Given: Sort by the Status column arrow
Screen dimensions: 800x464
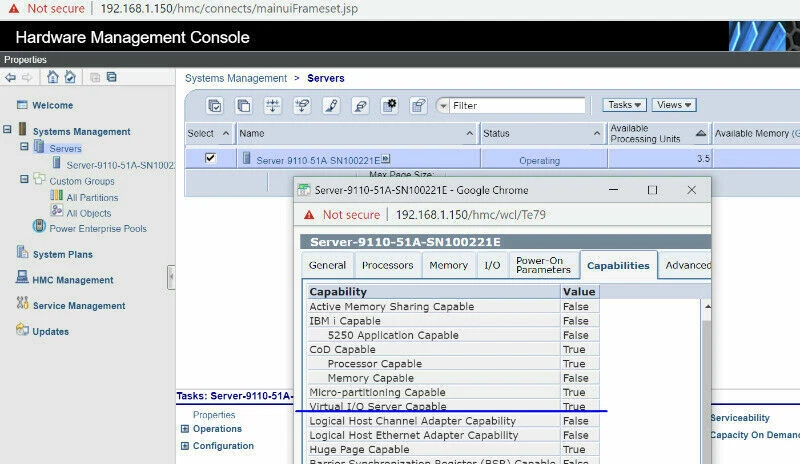Looking at the screenshot, I should point(596,133).
